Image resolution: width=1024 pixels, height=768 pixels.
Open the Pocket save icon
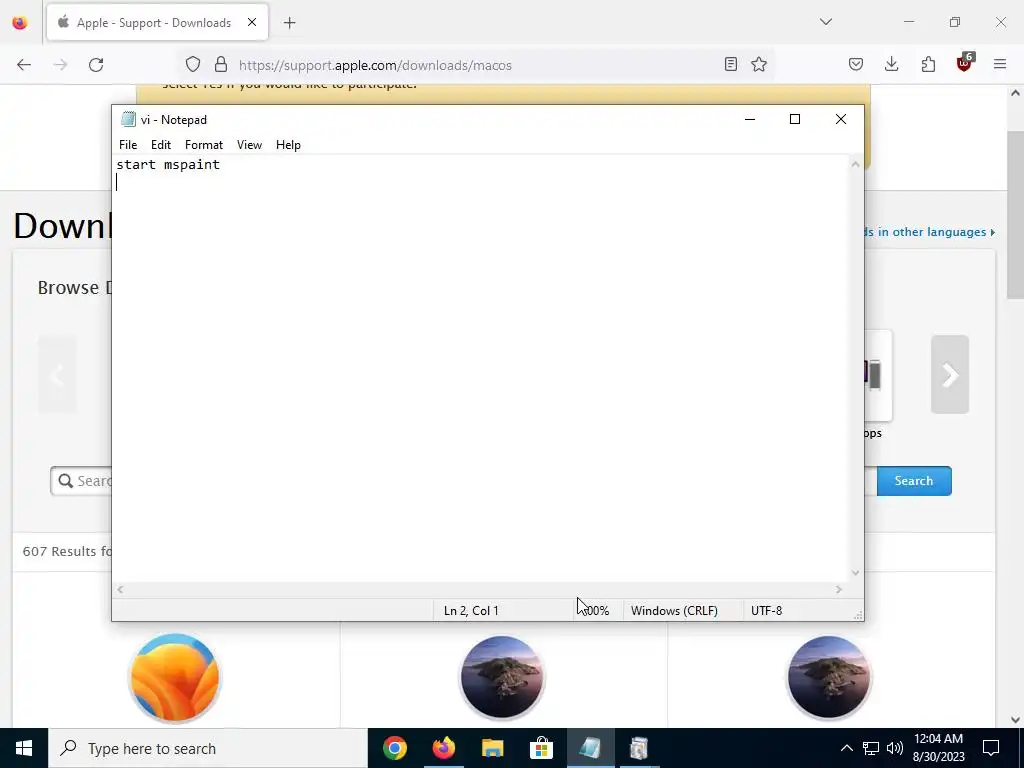coord(856,64)
